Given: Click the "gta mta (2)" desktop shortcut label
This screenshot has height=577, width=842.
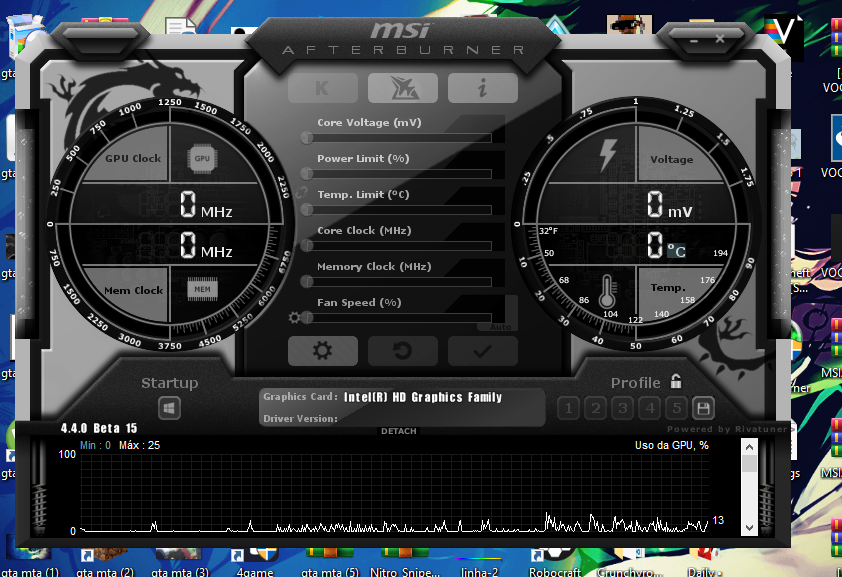Looking at the screenshot, I should [105, 572].
